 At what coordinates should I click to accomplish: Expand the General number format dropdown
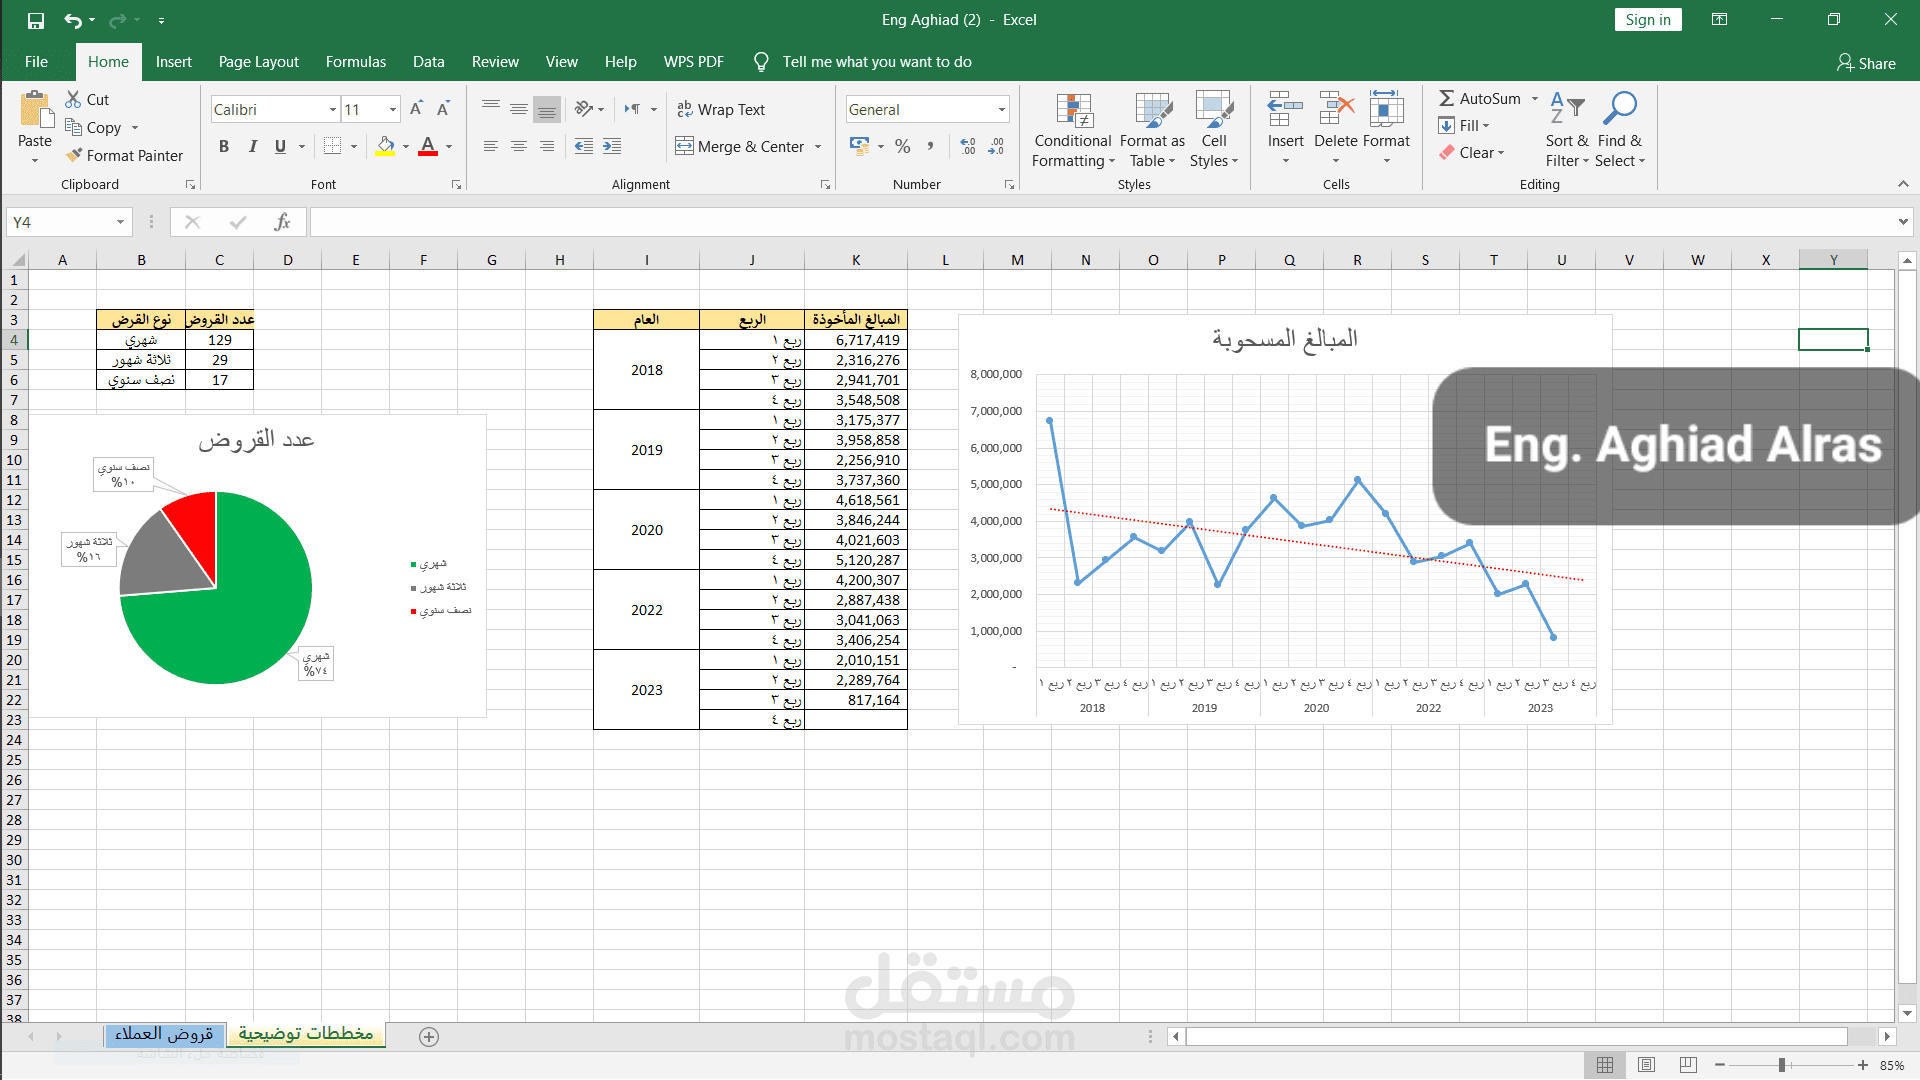tap(1001, 109)
